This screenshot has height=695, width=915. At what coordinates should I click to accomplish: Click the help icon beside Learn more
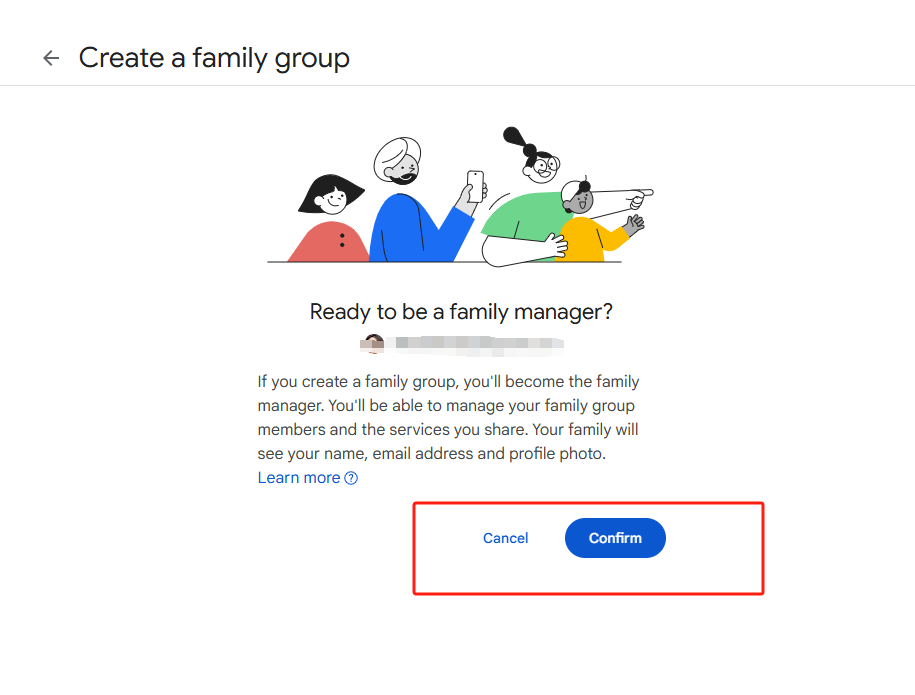point(351,478)
